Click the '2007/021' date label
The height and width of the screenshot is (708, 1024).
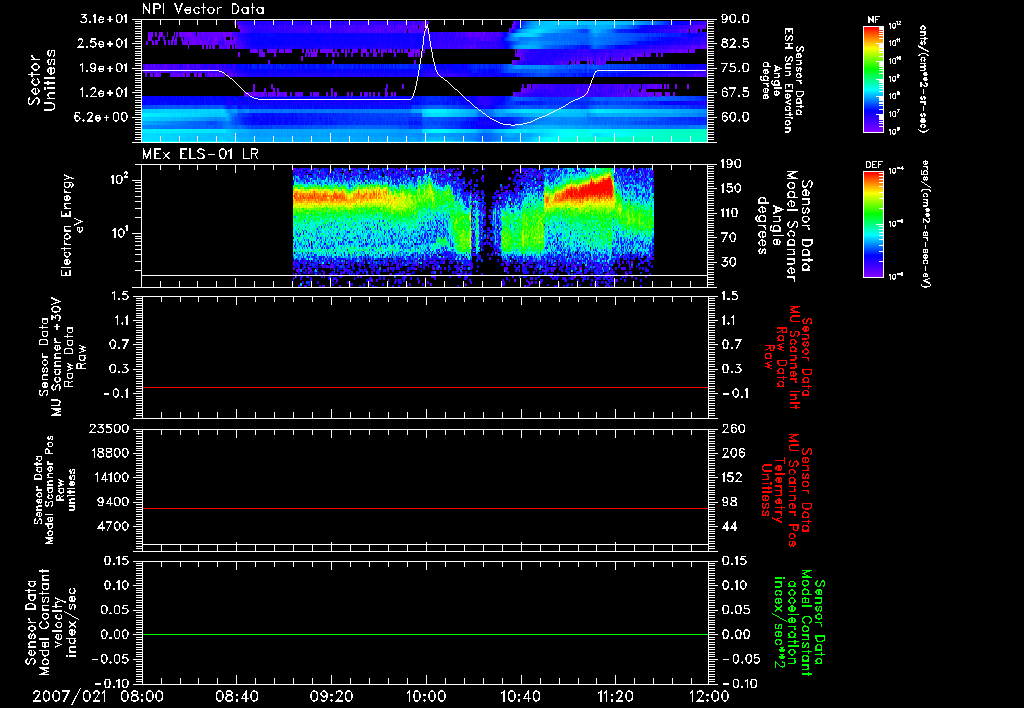click(x=69, y=696)
